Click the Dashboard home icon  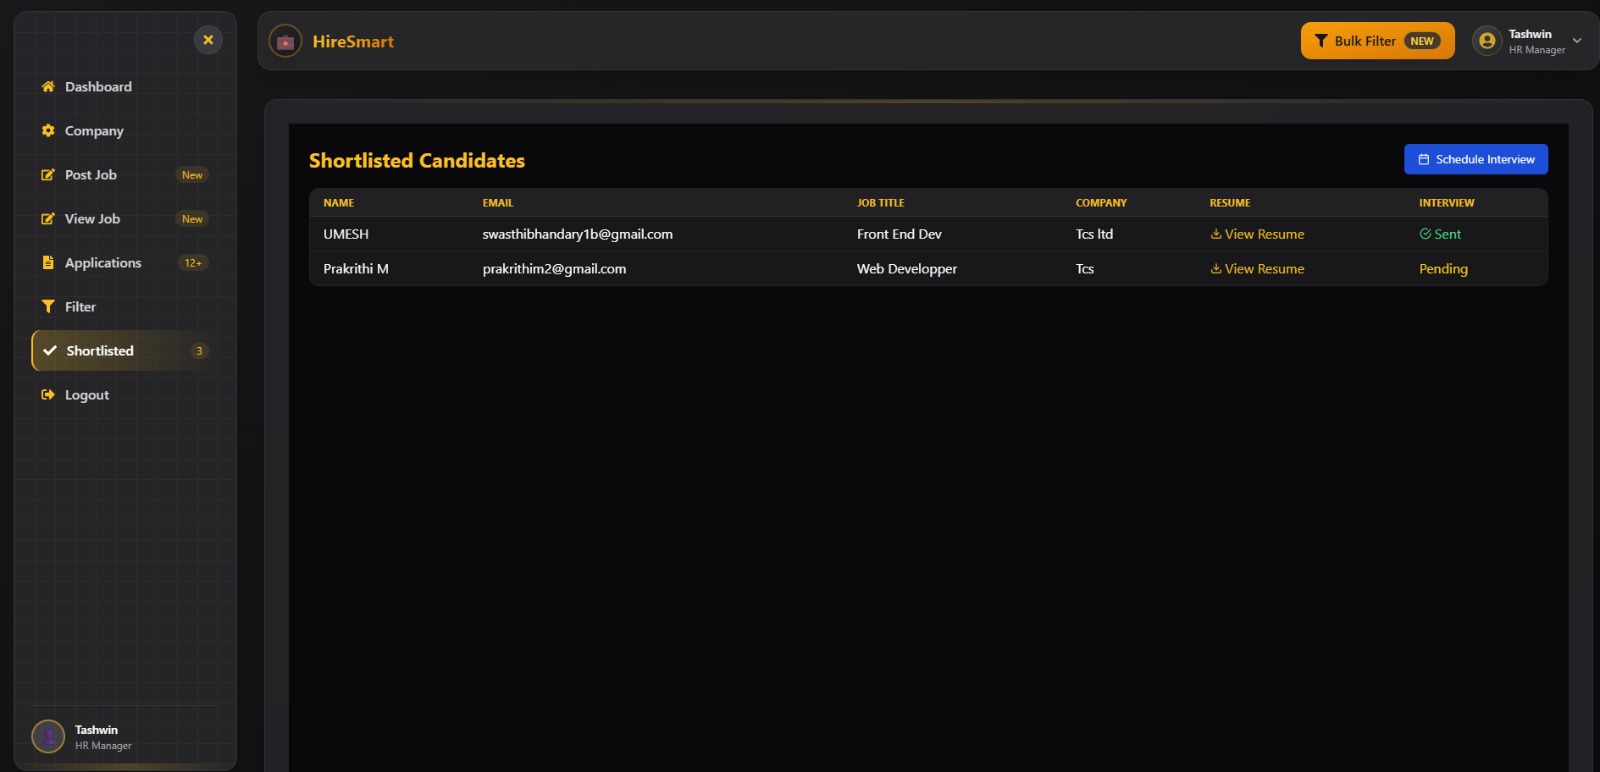pyautogui.click(x=48, y=87)
